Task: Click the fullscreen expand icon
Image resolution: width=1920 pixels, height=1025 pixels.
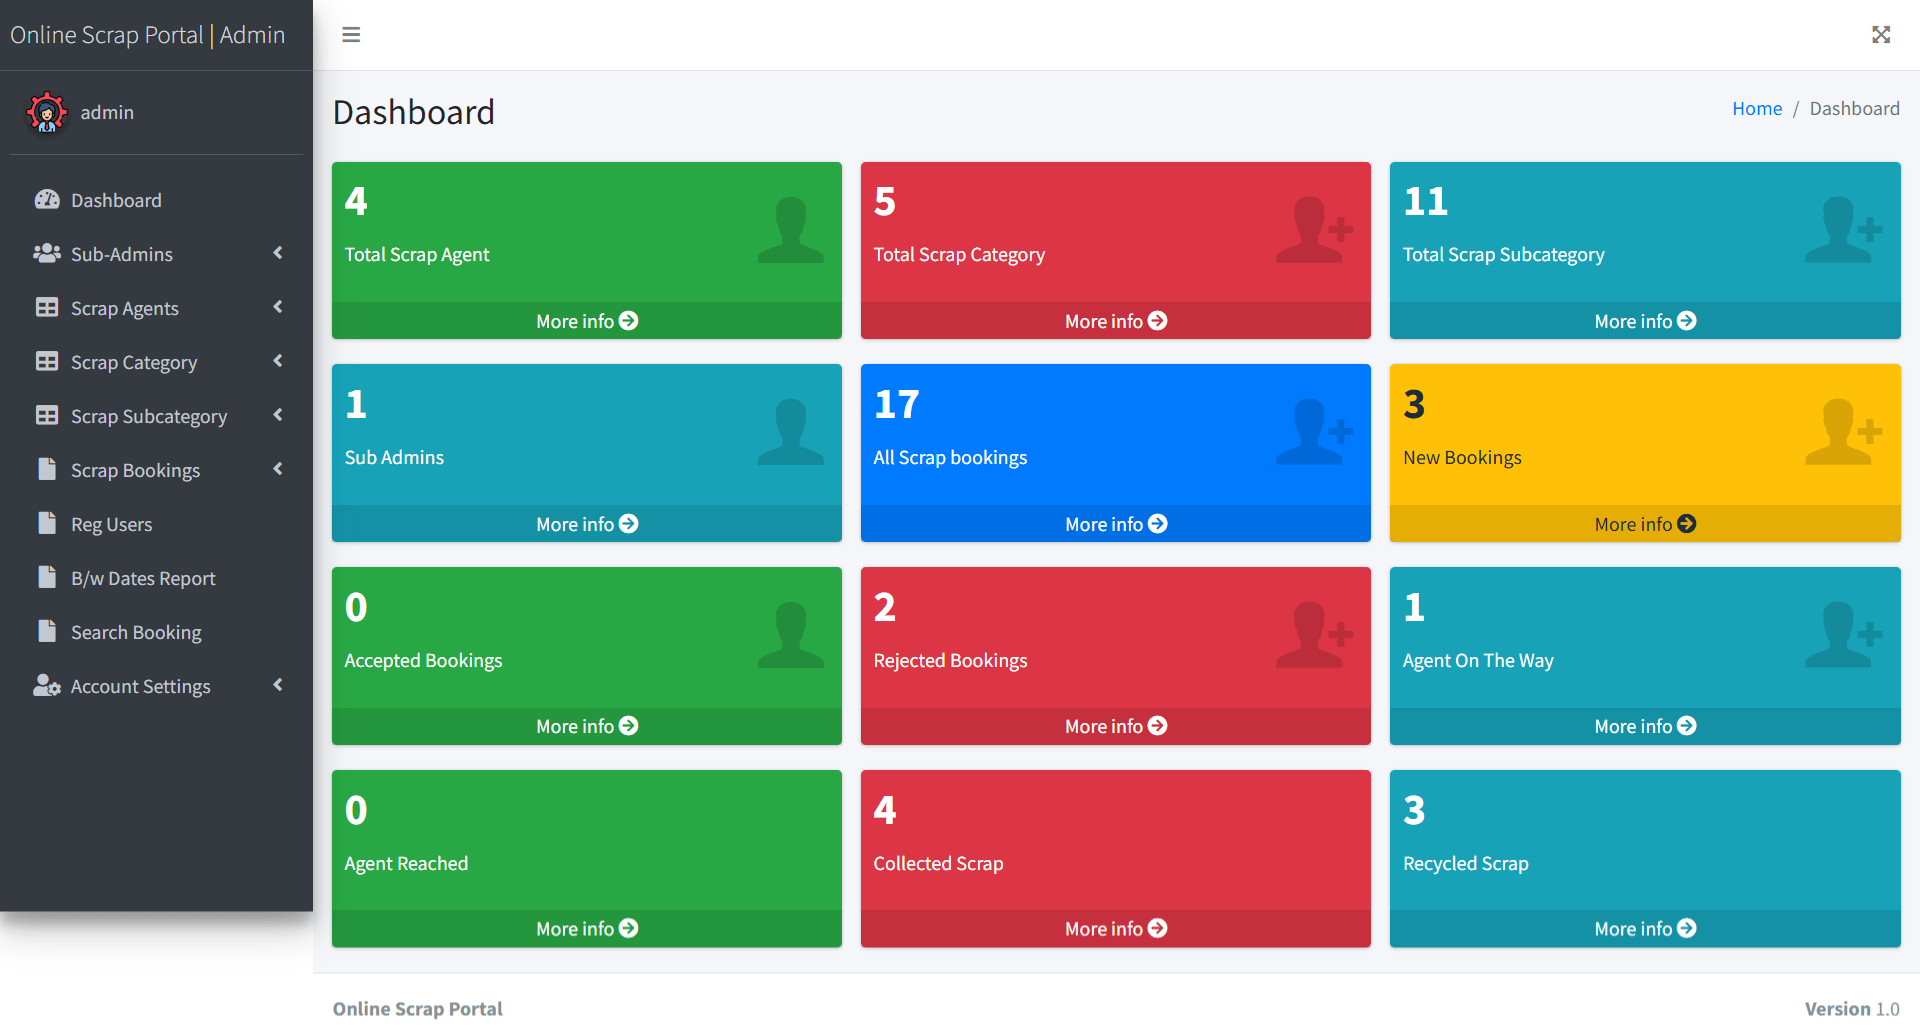Action: click(x=1881, y=35)
